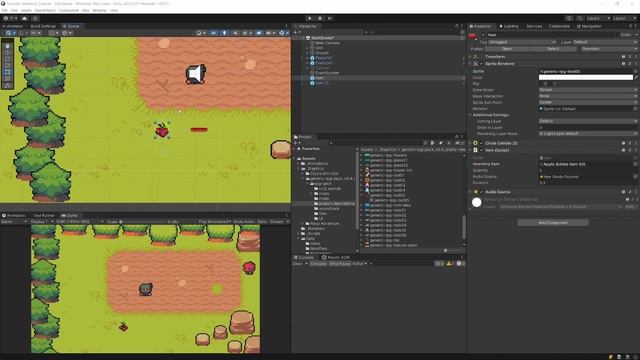Open the GameObject menu

(x=45, y=10)
